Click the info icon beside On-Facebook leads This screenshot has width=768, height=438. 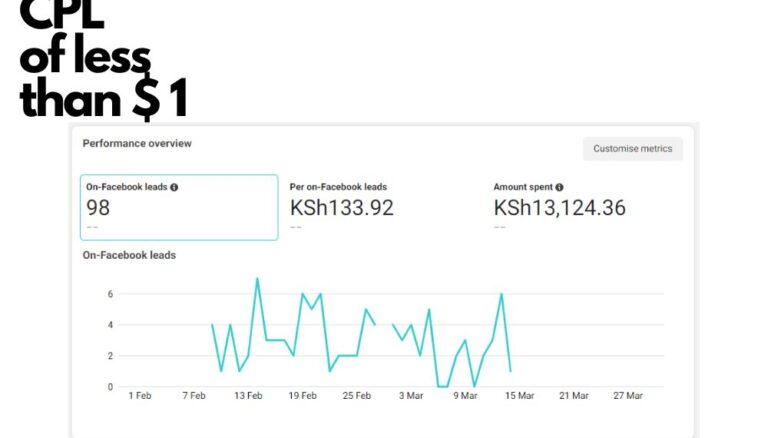click(x=174, y=187)
